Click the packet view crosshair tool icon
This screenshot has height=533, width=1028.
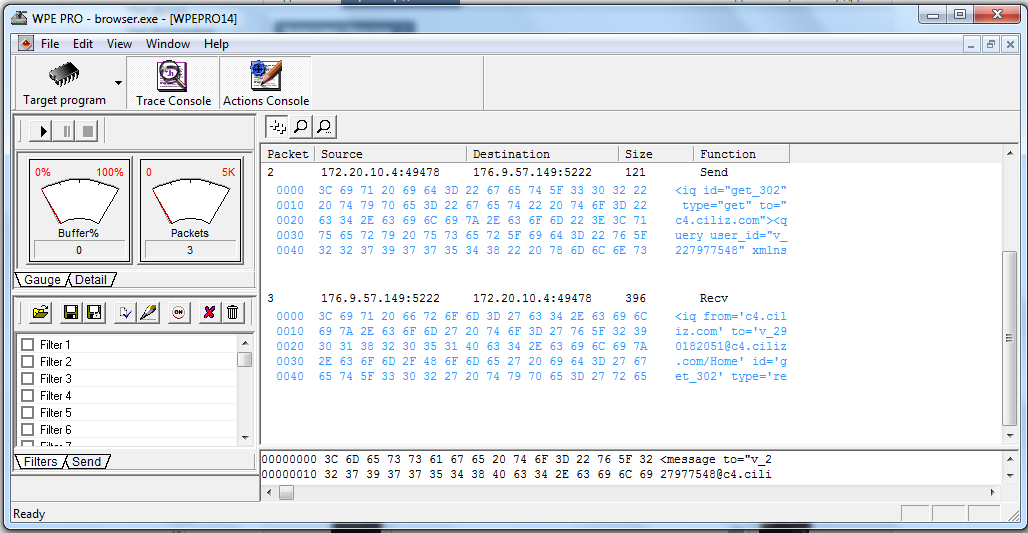coord(277,127)
